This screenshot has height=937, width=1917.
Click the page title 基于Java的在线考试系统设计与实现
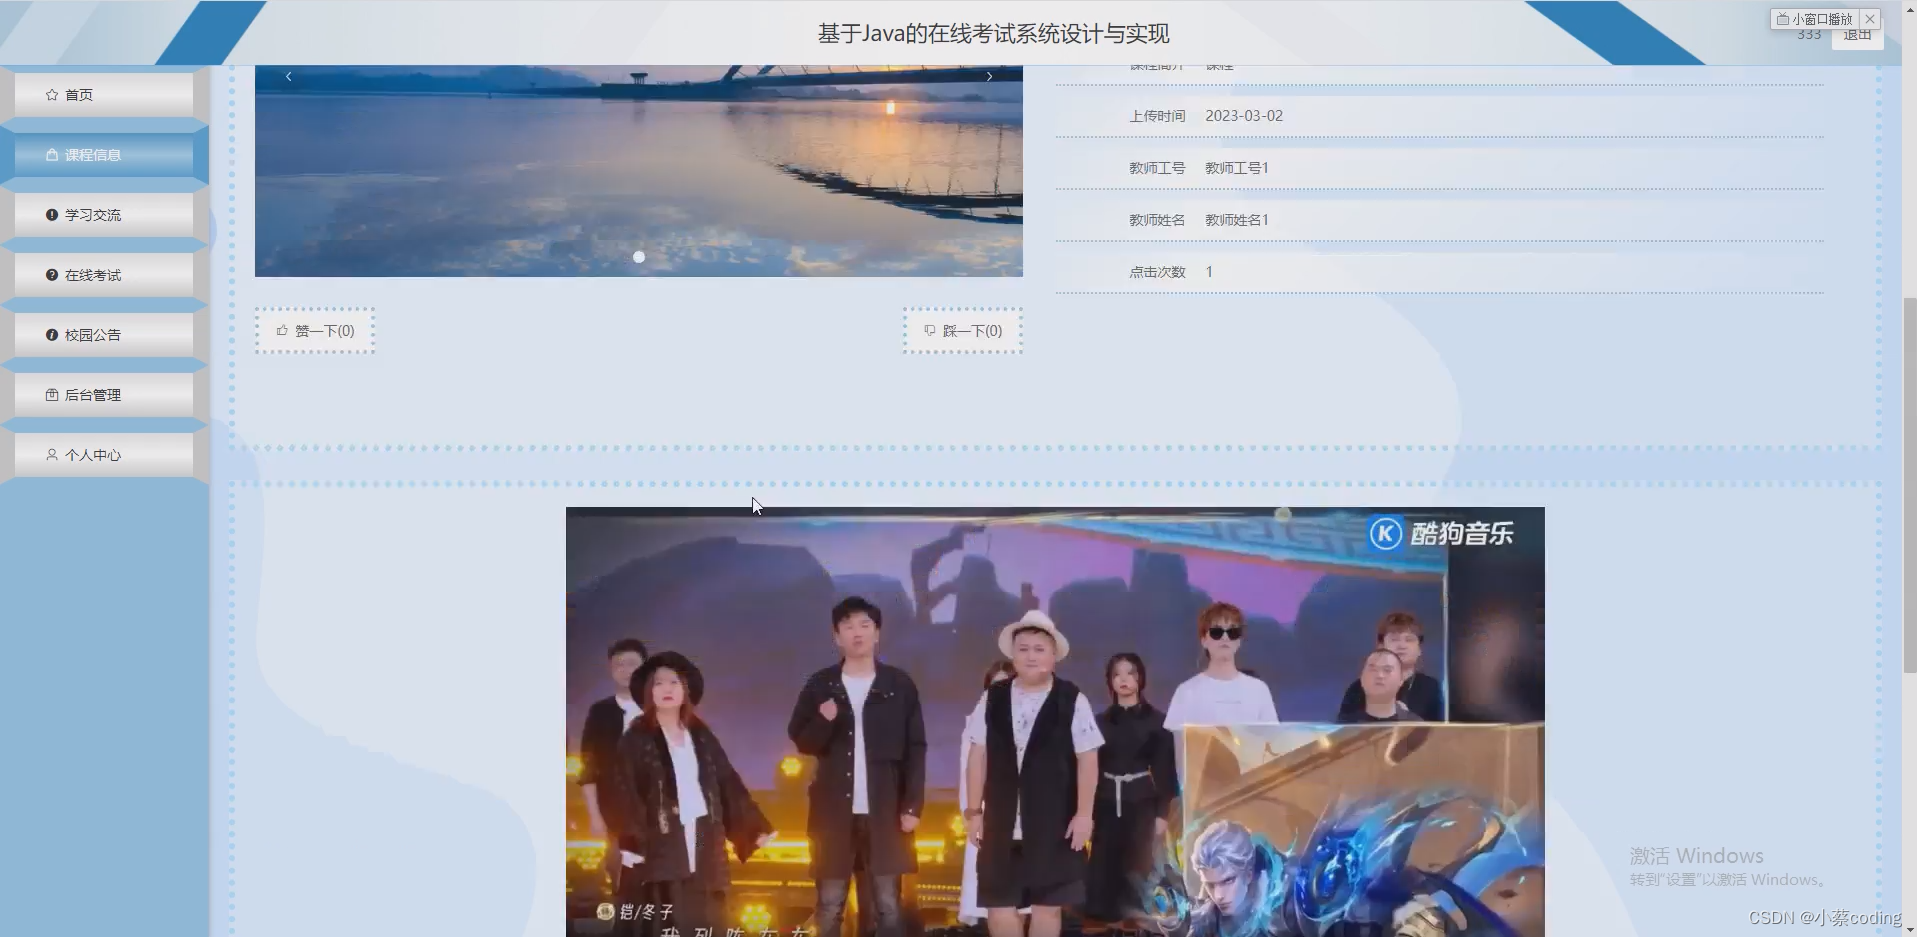point(994,34)
